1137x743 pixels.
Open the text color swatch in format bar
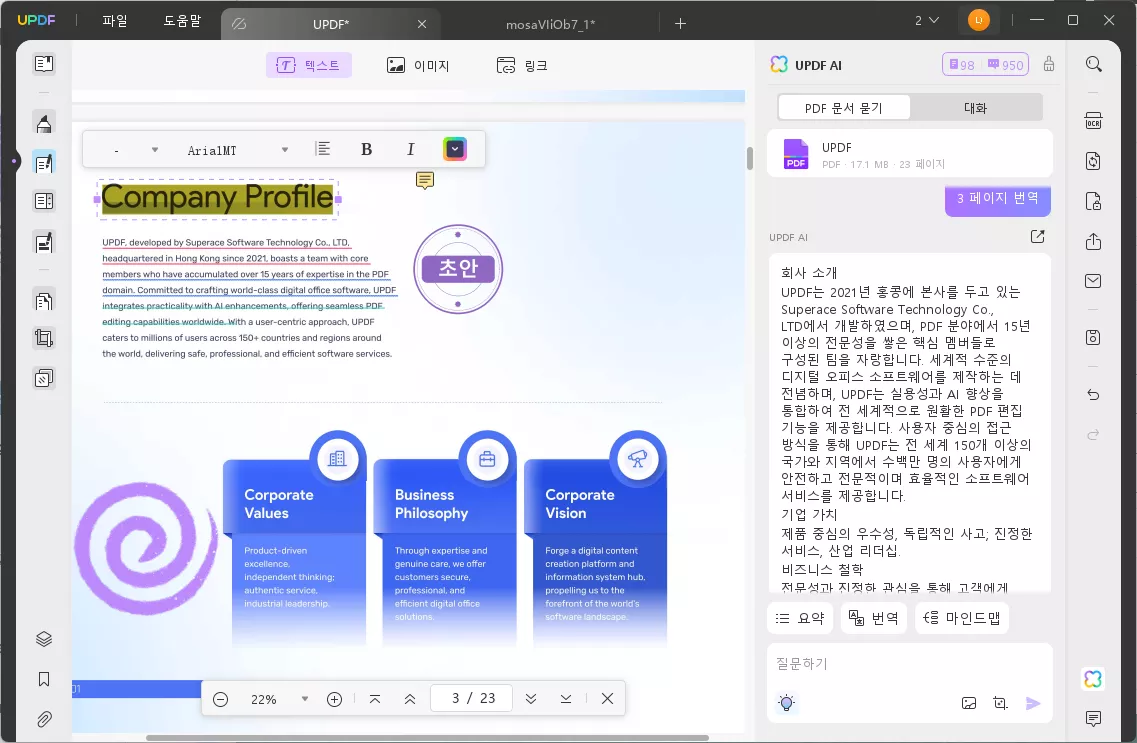coord(455,148)
